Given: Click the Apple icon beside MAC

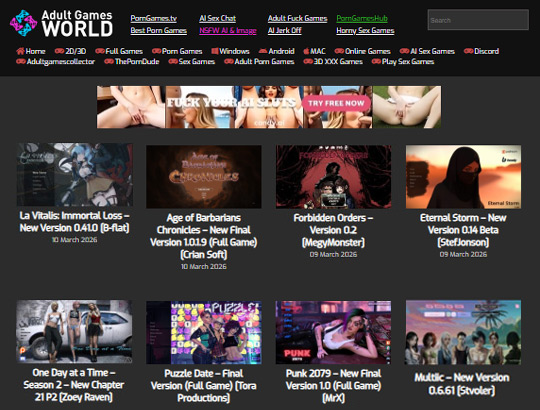Looking at the screenshot, I should point(306,51).
